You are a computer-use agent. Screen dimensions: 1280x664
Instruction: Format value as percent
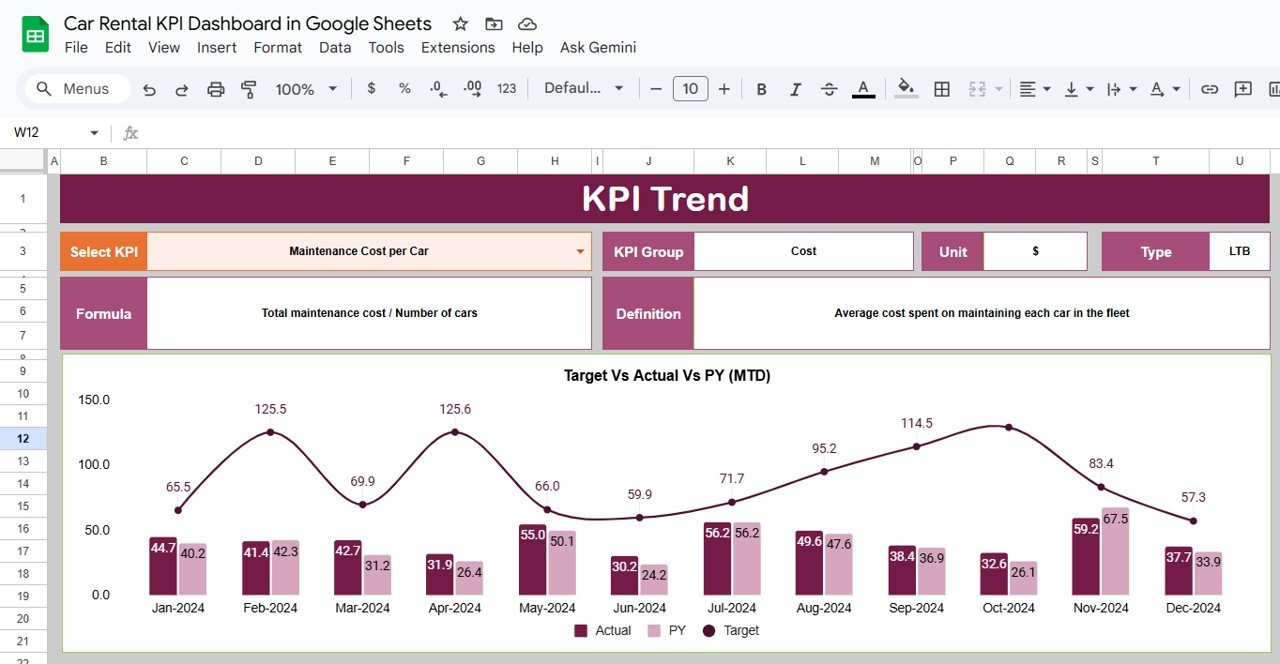[x=403, y=89]
